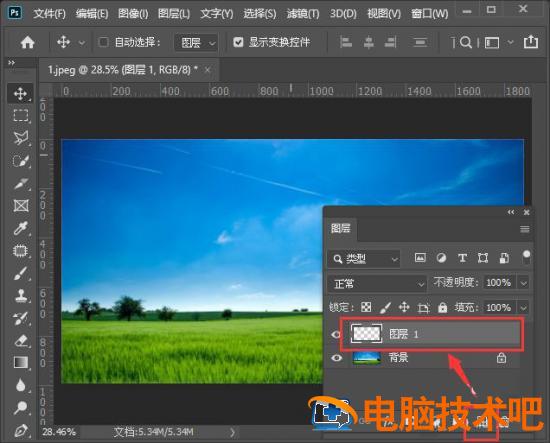Image resolution: width=550 pixels, height=443 pixels.
Task: Select the Frame tool
Action: pyautogui.click(x=20, y=206)
